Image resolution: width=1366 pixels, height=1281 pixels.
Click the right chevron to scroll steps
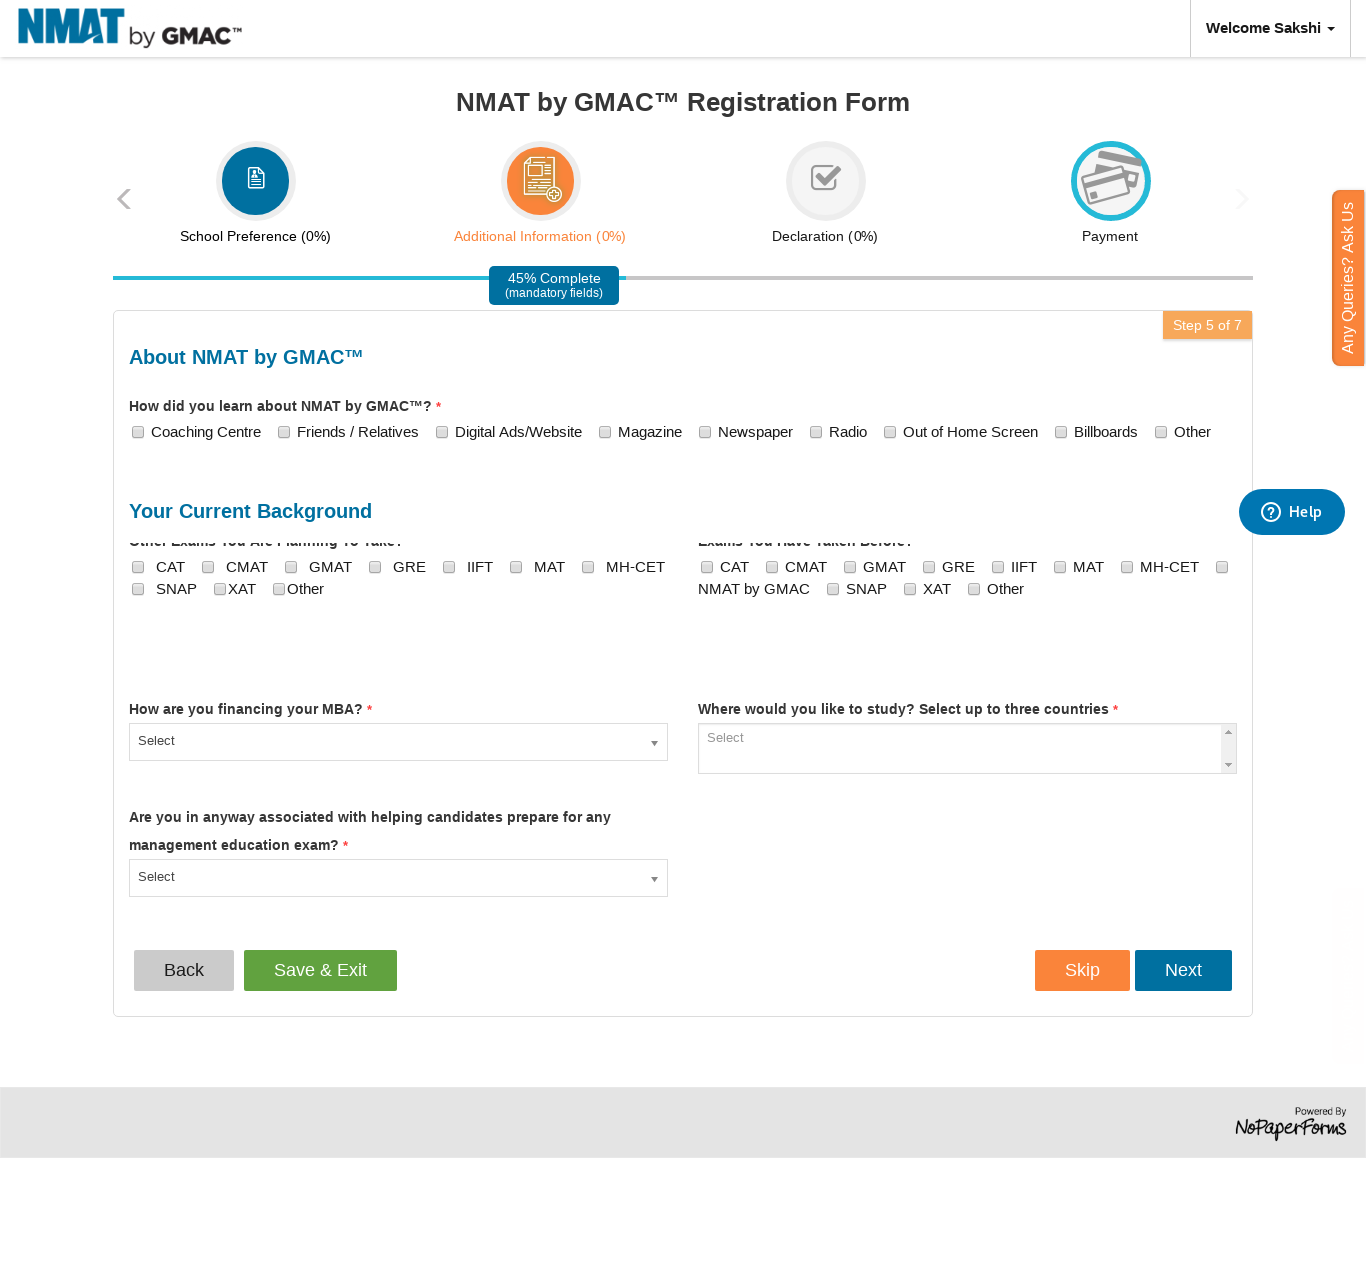(x=1241, y=198)
